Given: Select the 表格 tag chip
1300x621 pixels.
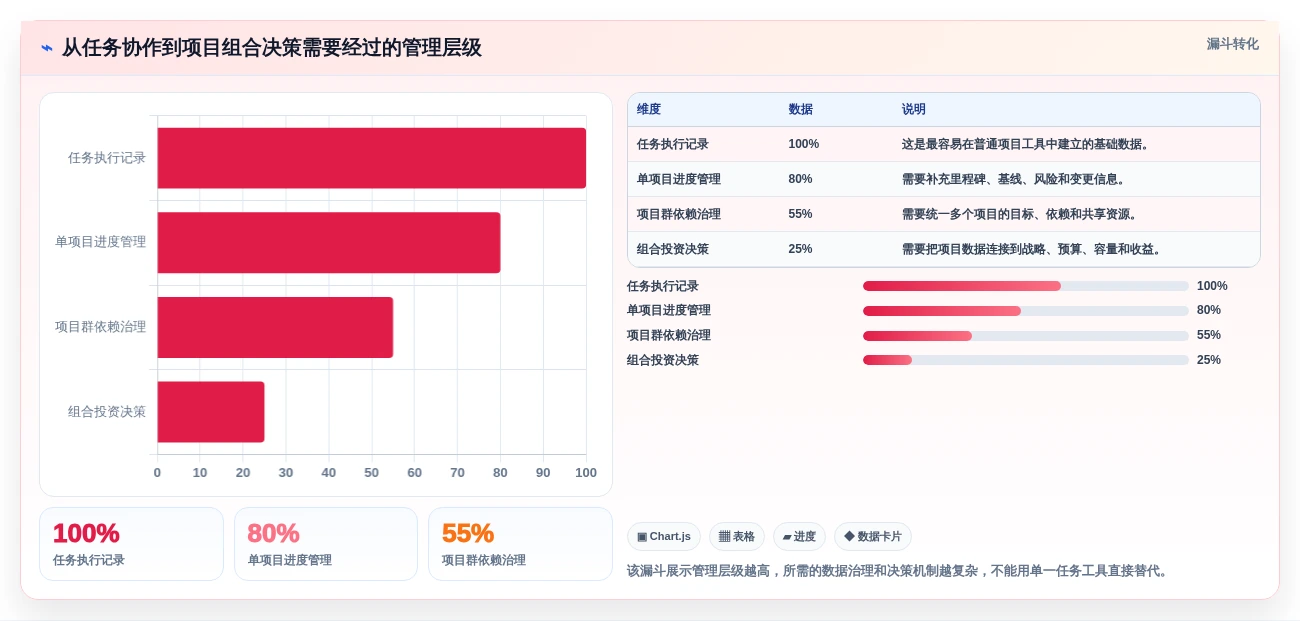Looking at the screenshot, I should pyautogui.click(x=737, y=537).
